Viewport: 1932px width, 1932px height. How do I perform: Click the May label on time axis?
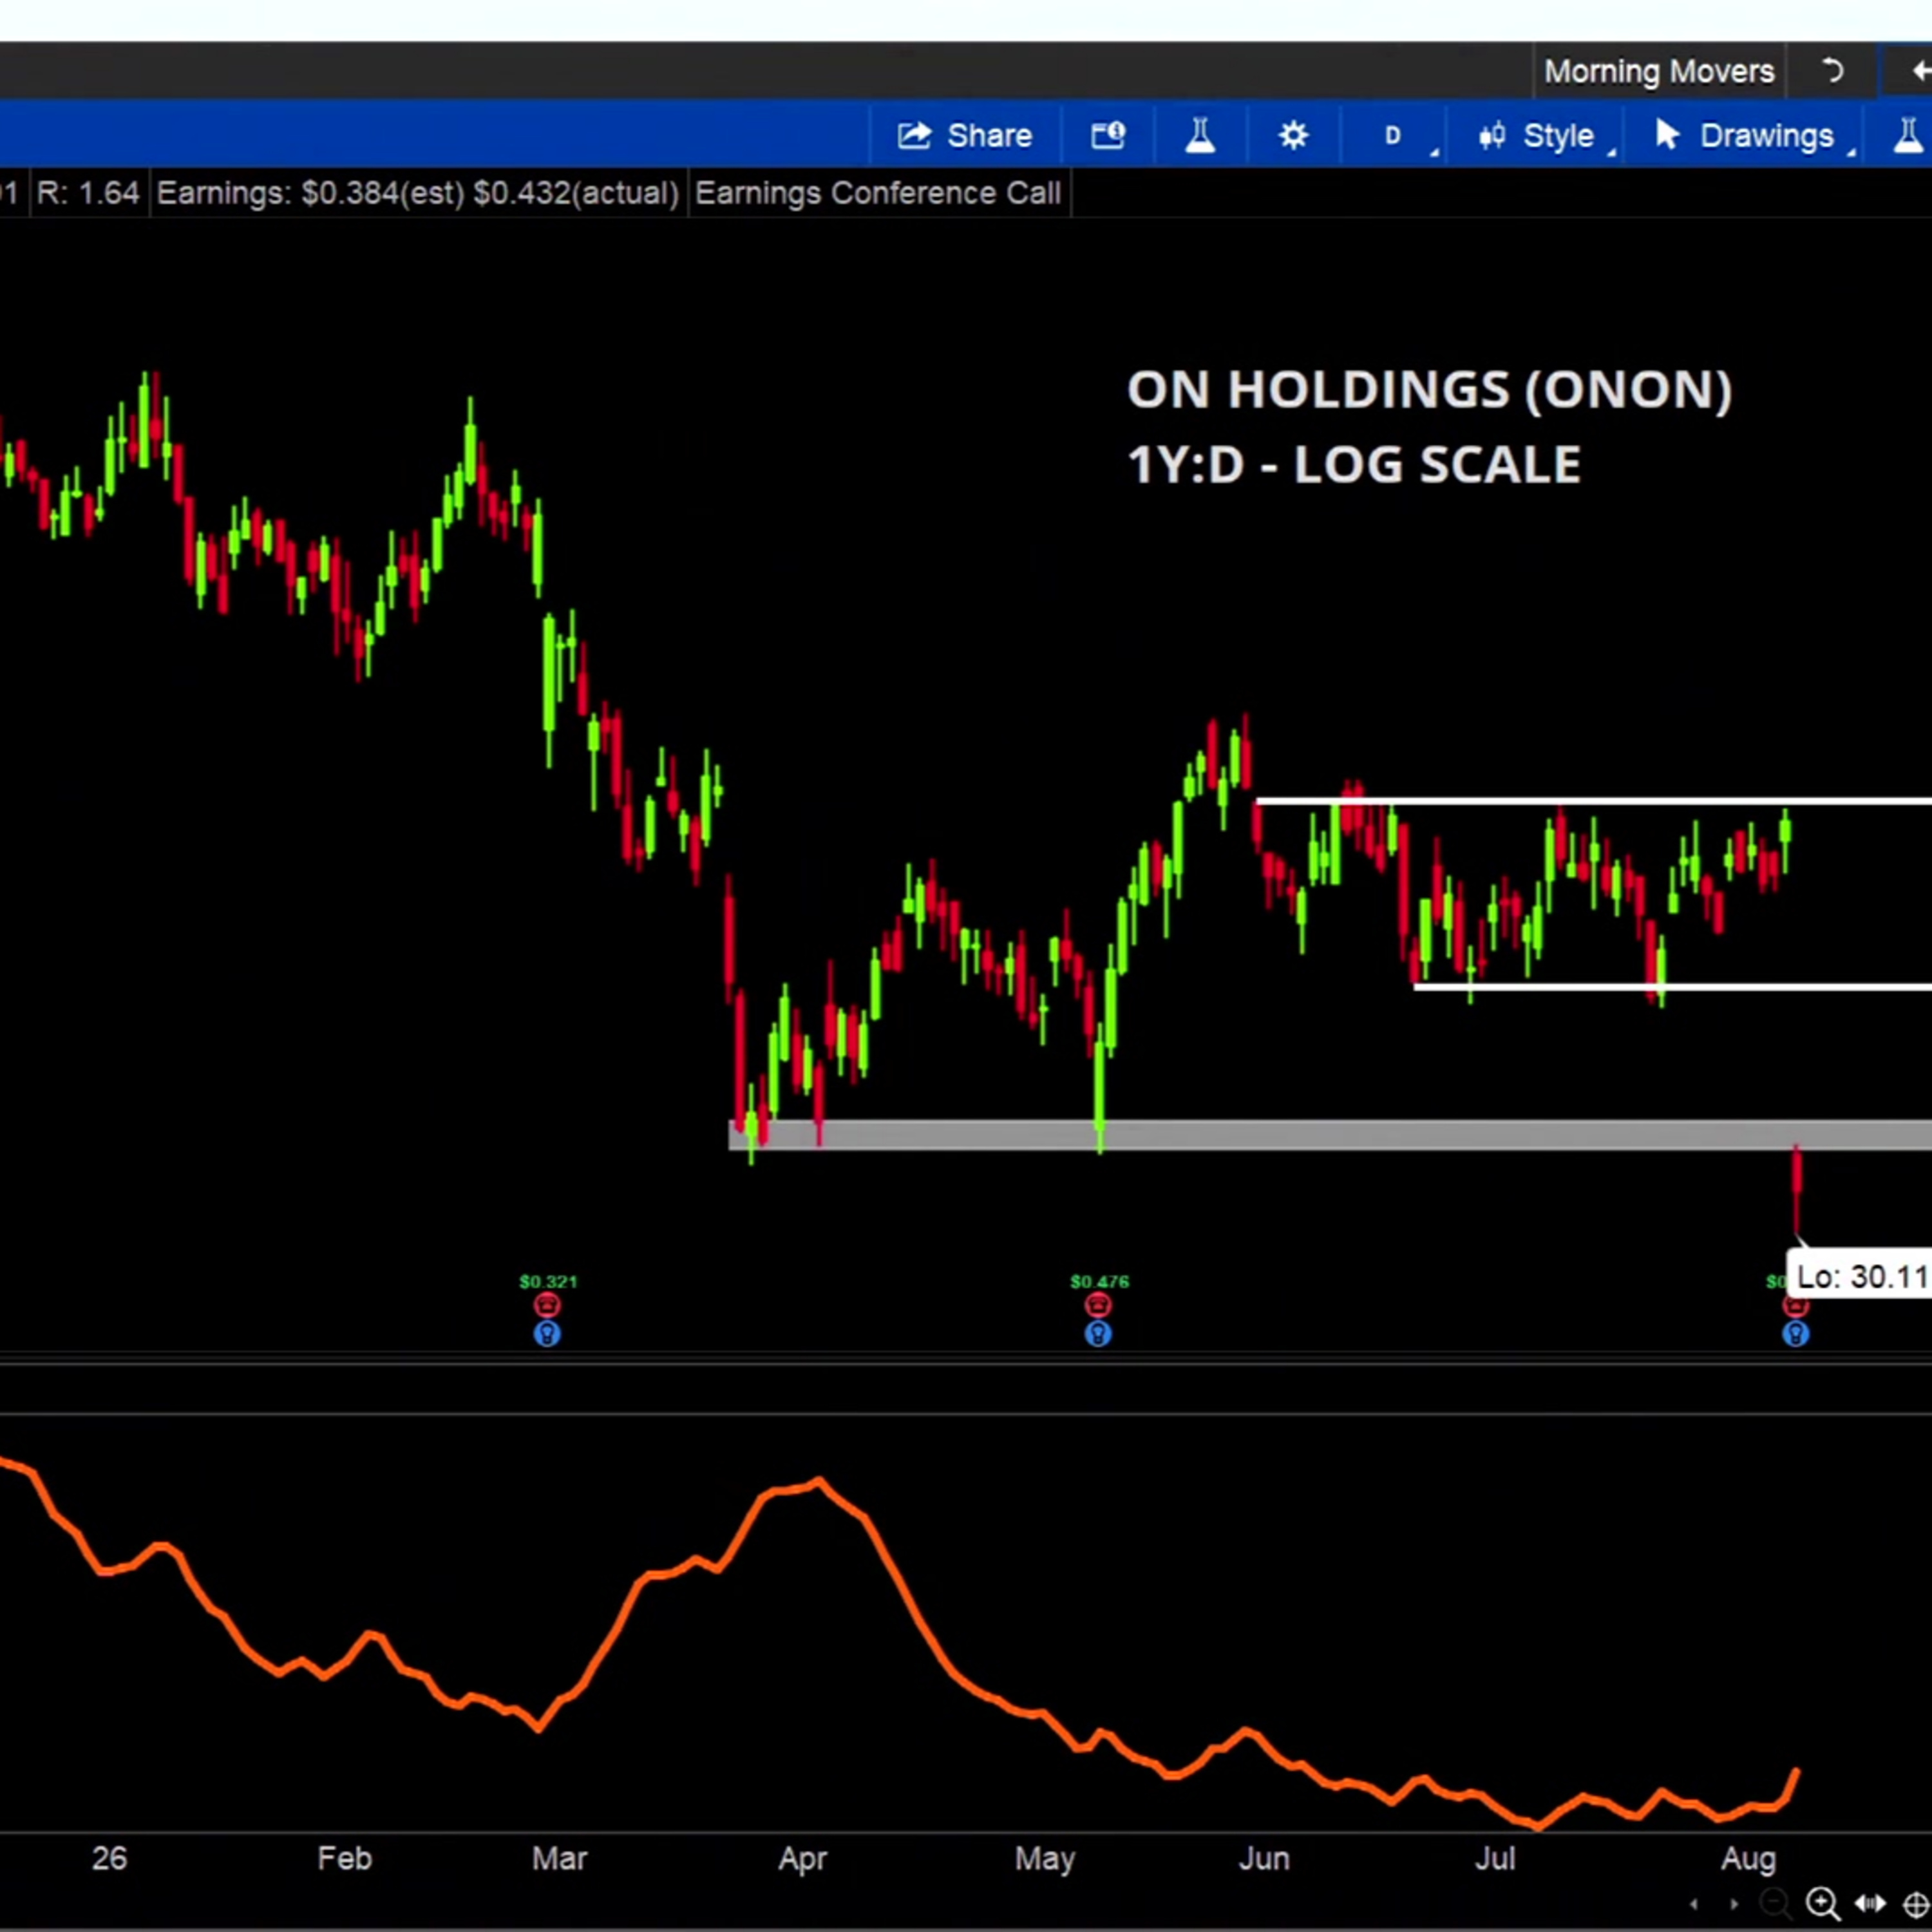click(1044, 1858)
